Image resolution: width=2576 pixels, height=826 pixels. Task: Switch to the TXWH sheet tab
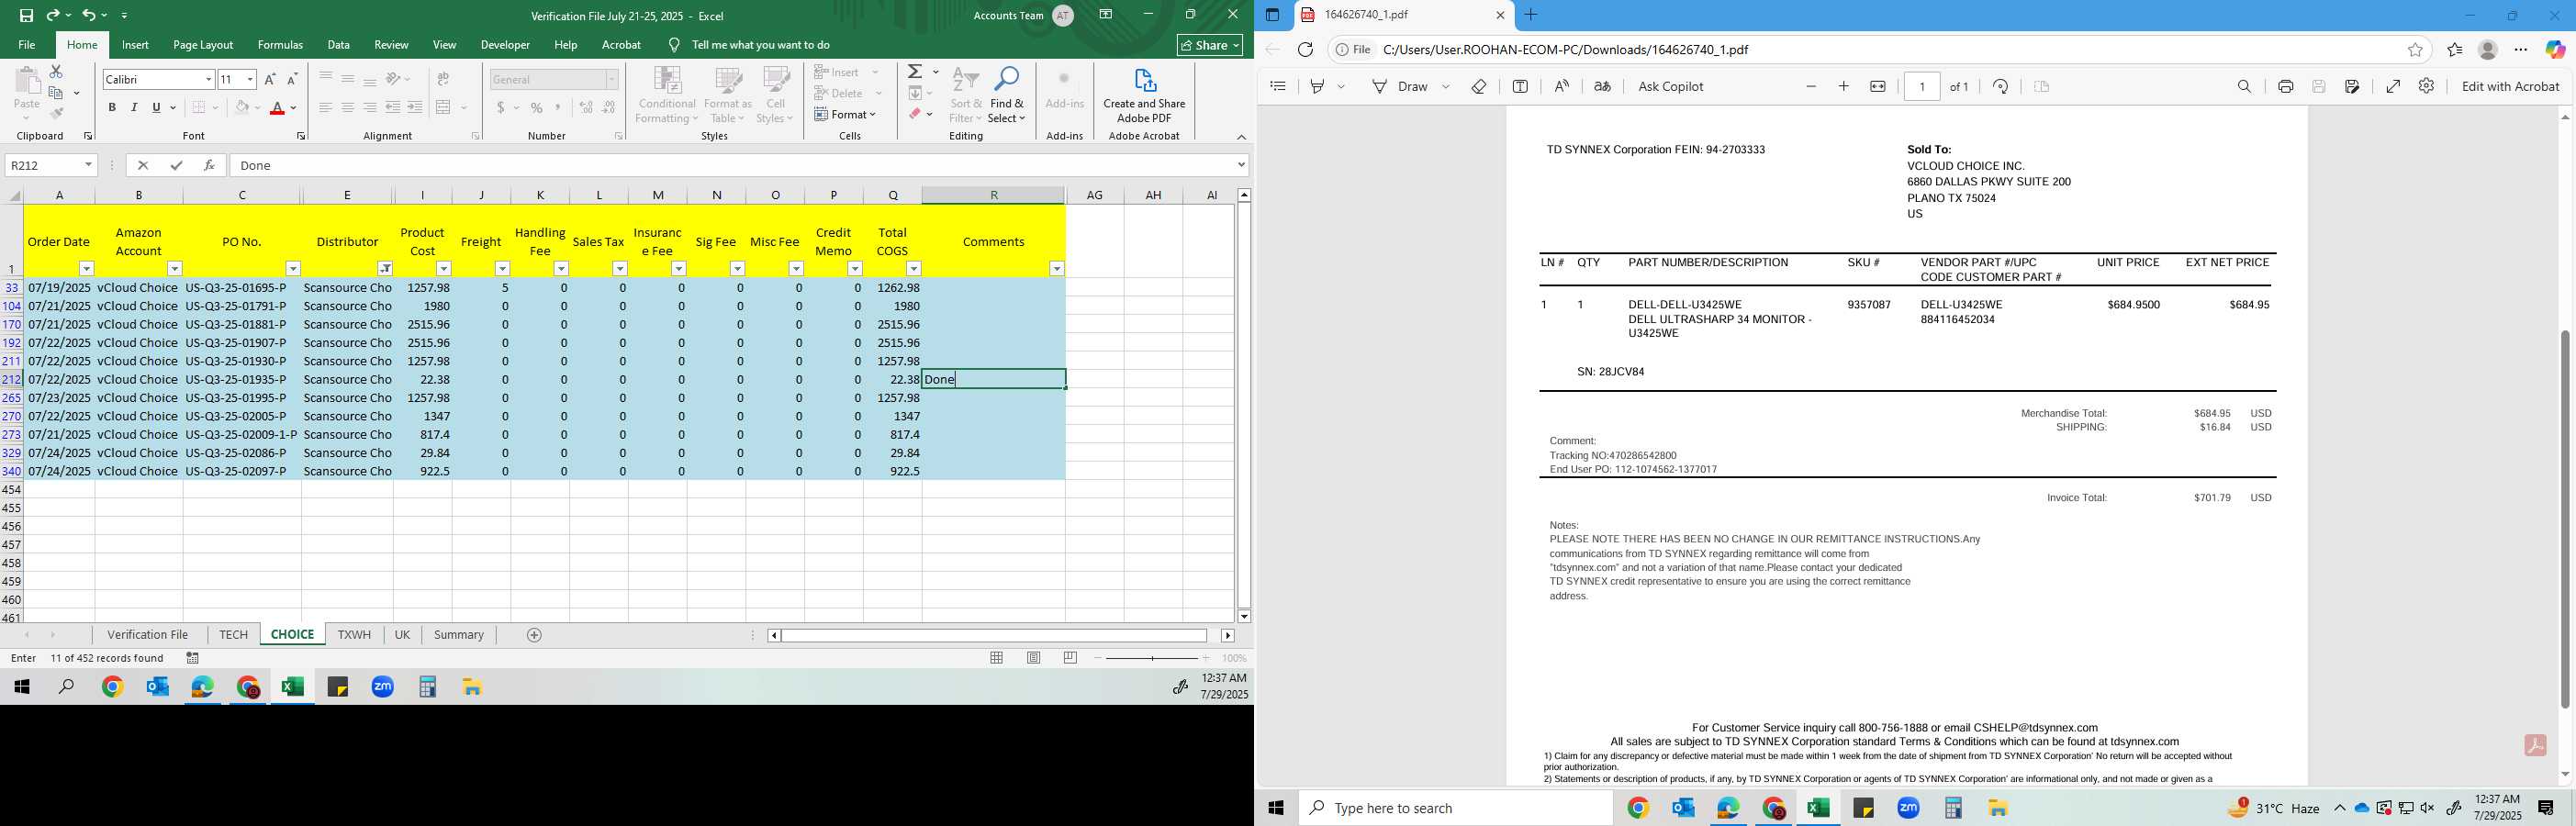354,635
